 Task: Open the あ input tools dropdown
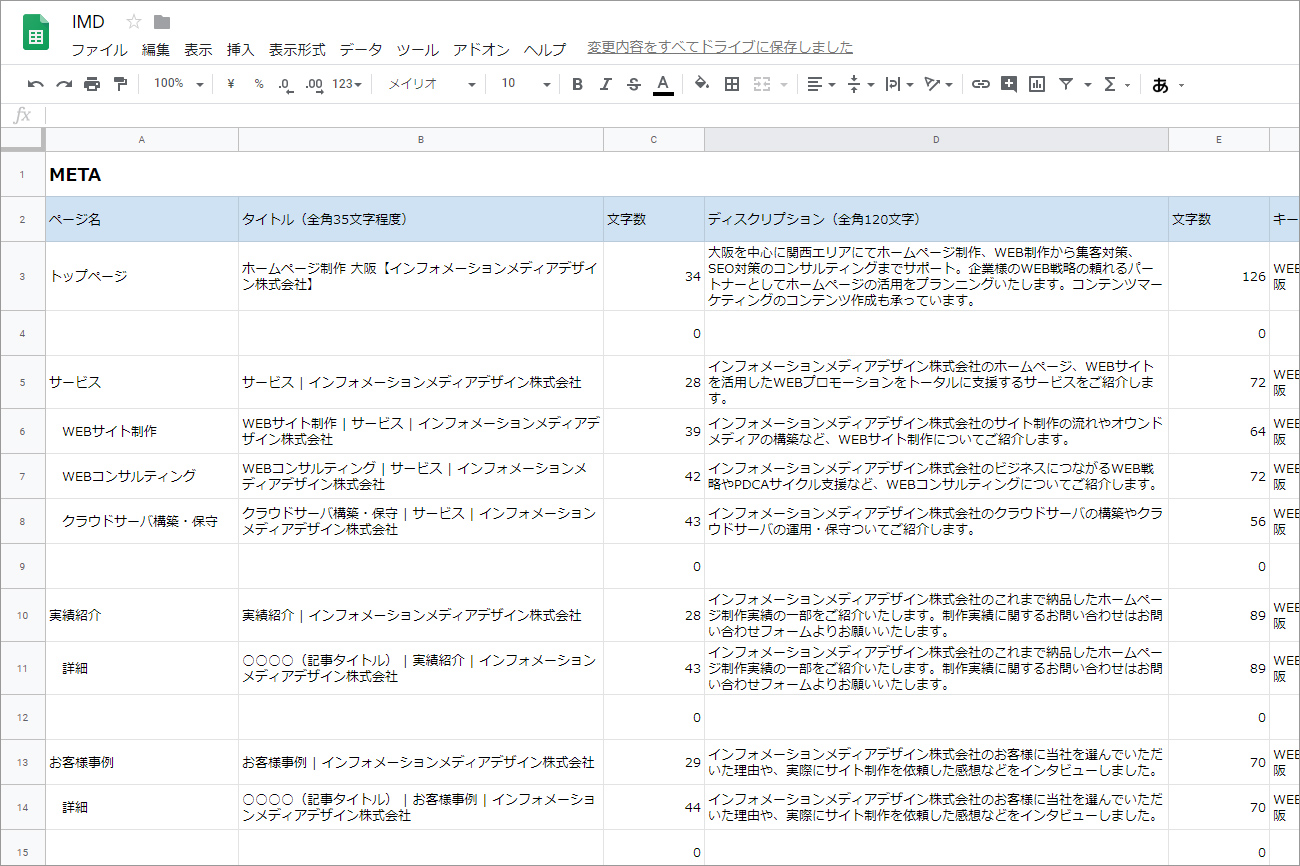[1167, 85]
